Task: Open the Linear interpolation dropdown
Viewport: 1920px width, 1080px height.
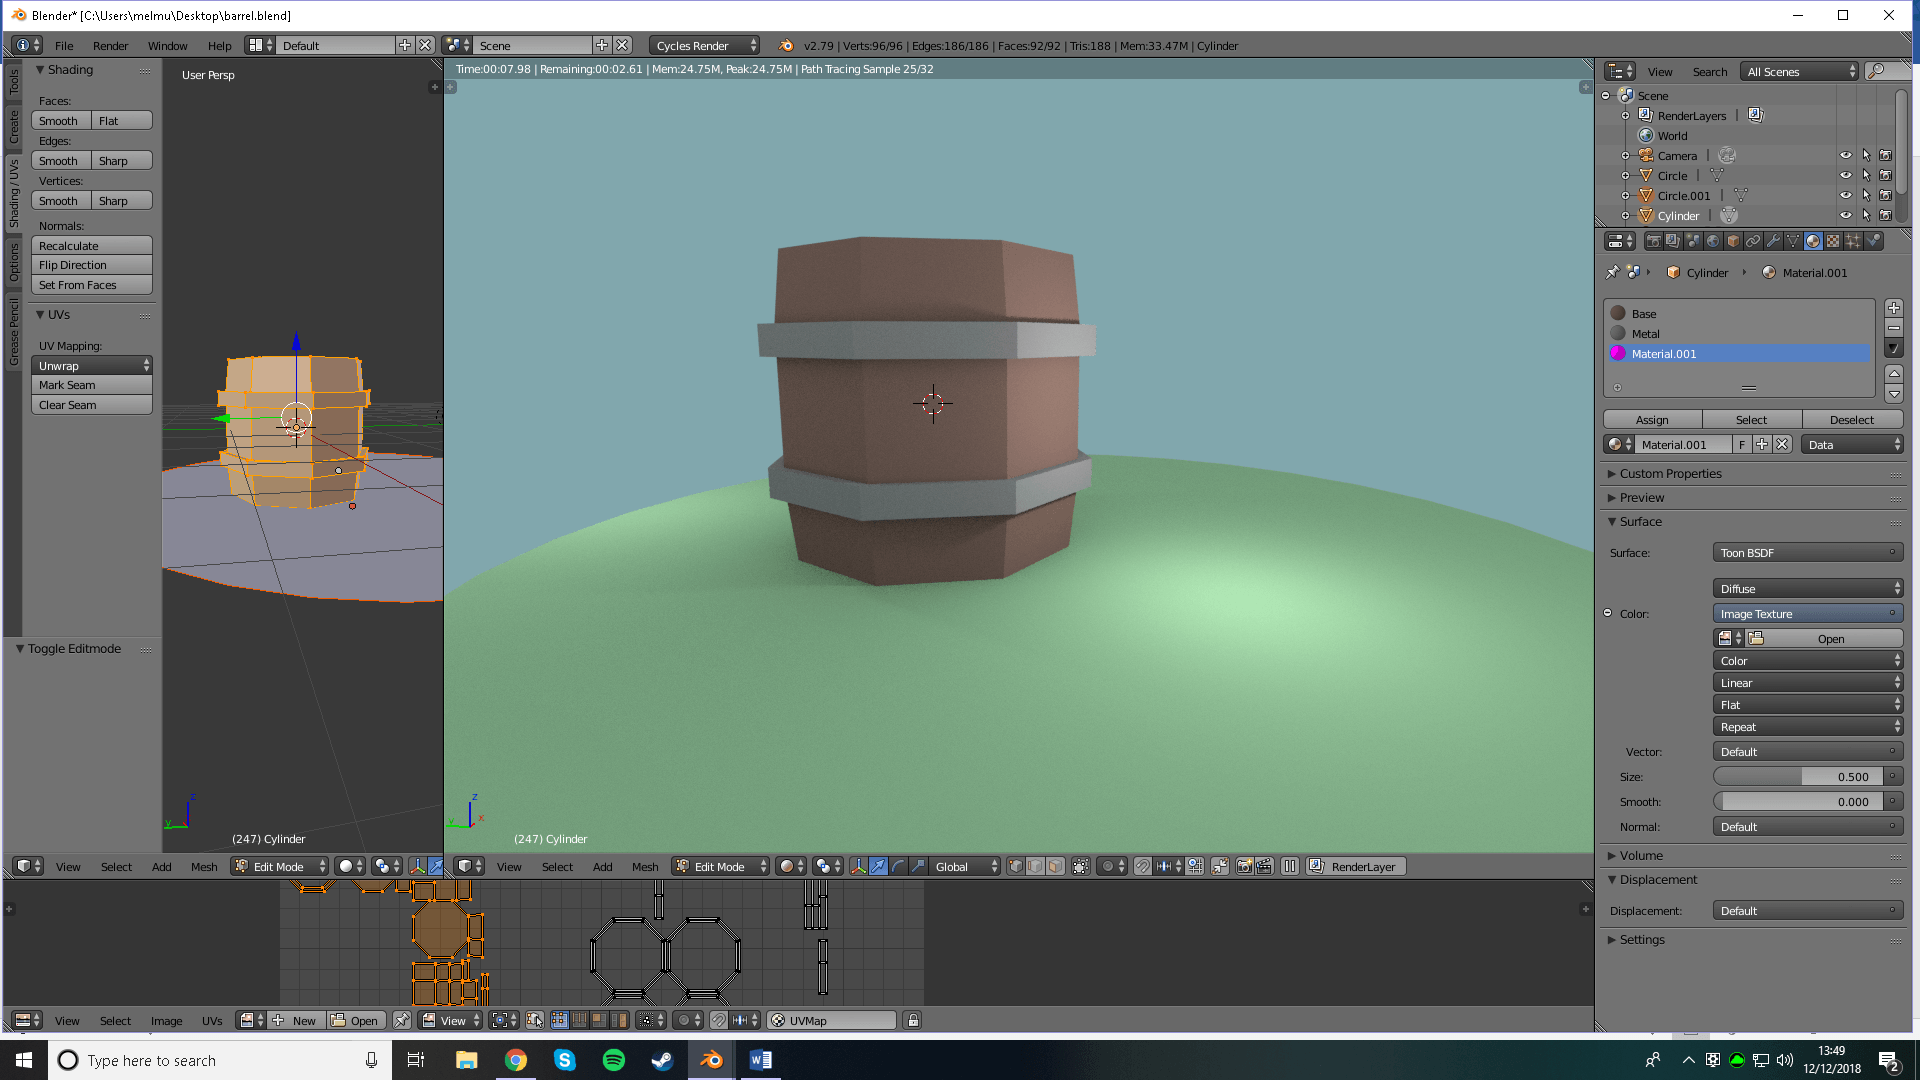Action: pos(1807,683)
